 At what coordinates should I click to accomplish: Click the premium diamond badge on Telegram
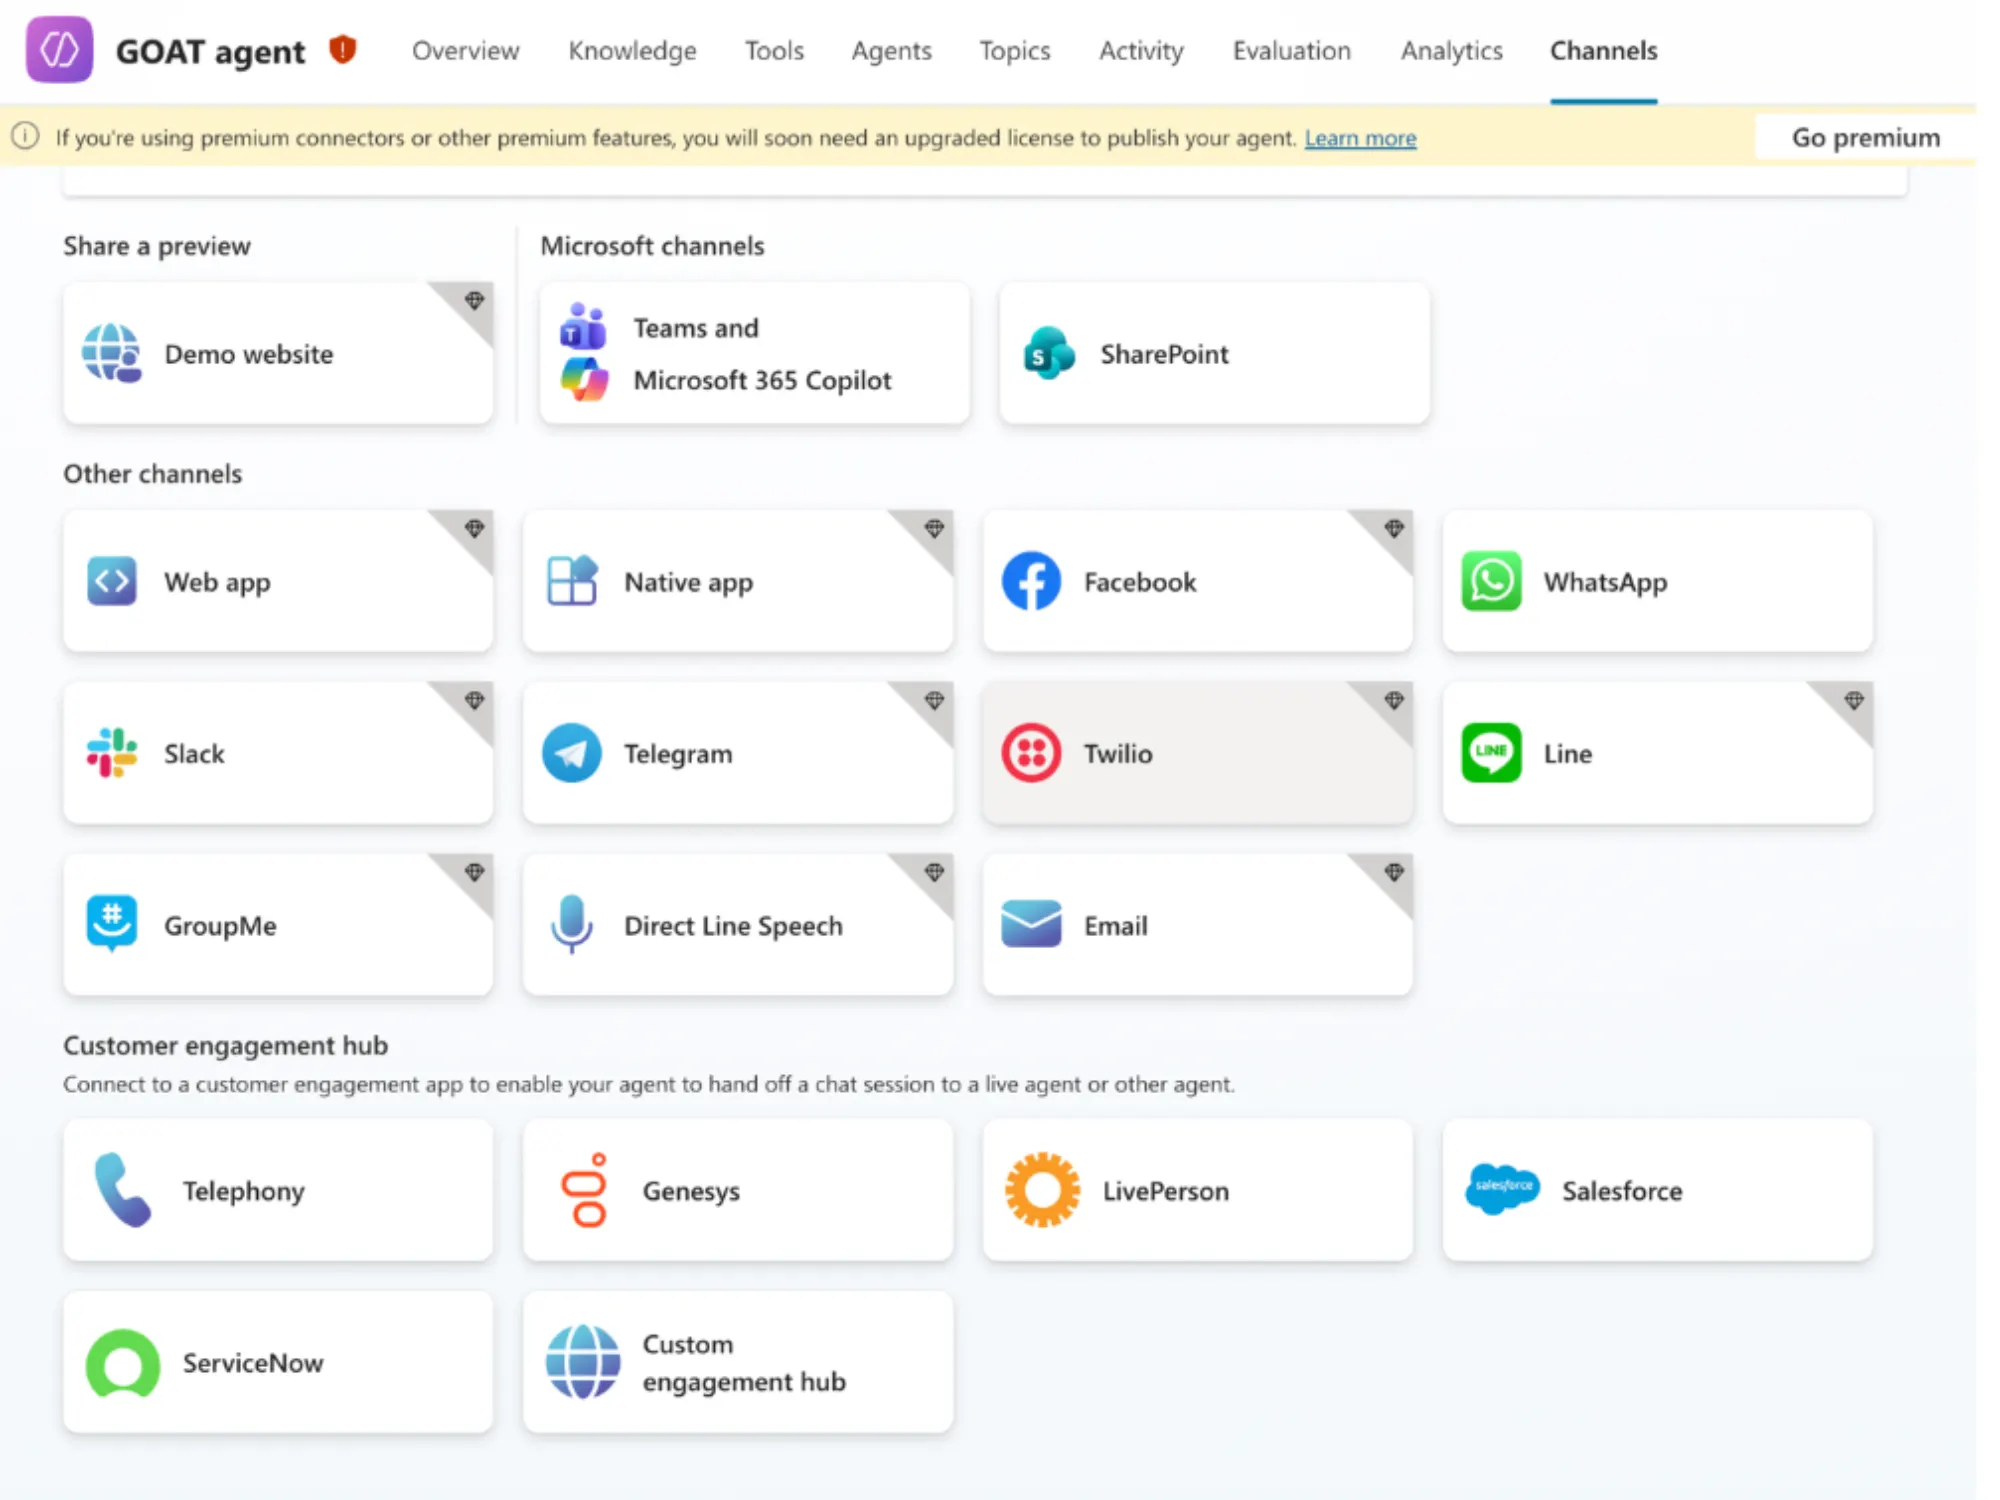click(x=934, y=700)
